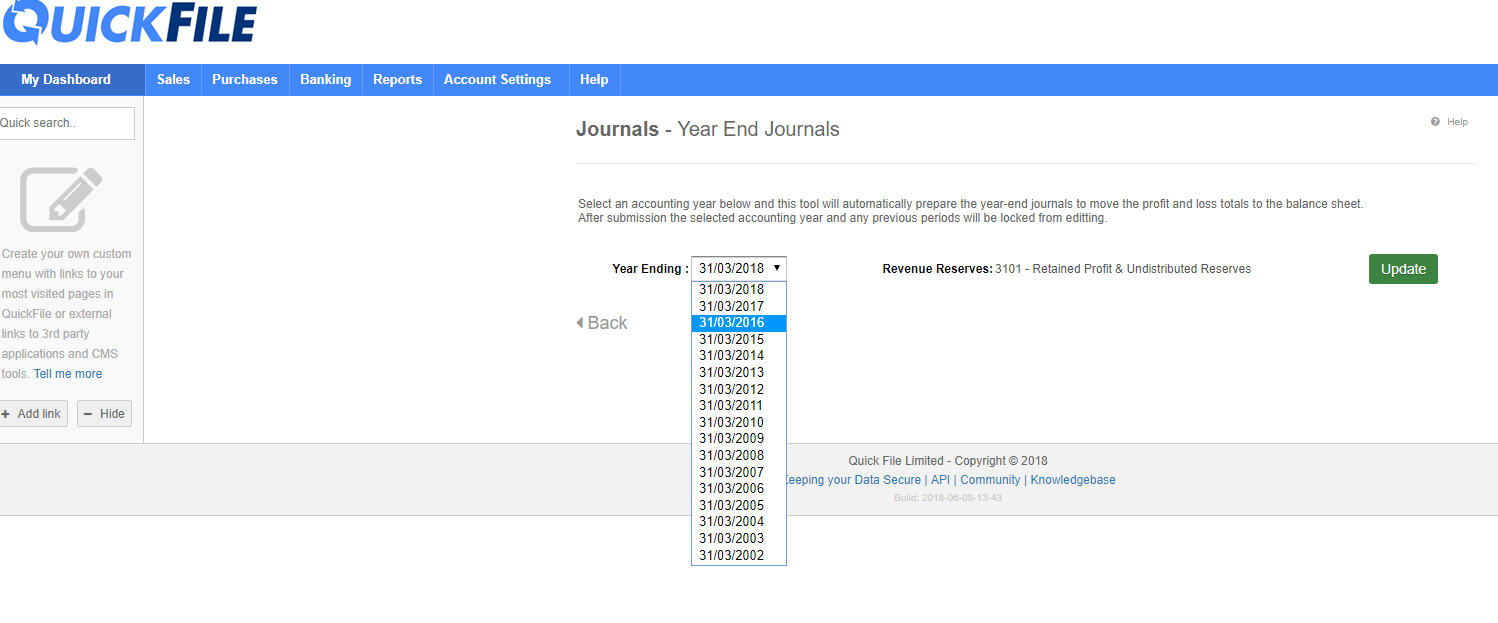This screenshot has width=1498, height=623.
Task: Click the Build 2018-06-08-13-43 text
Action: click(948, 497)
